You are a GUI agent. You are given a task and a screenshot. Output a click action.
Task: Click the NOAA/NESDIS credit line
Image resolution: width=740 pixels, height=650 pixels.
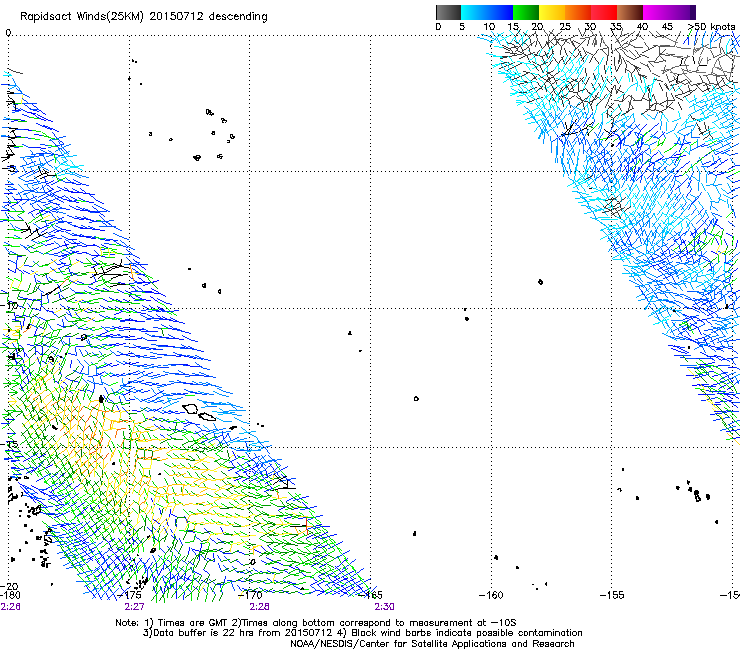[x=432, y=644]
